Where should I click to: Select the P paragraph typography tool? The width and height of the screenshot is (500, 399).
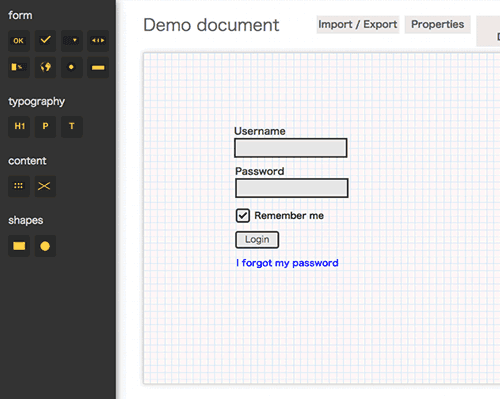pos(45,127)
